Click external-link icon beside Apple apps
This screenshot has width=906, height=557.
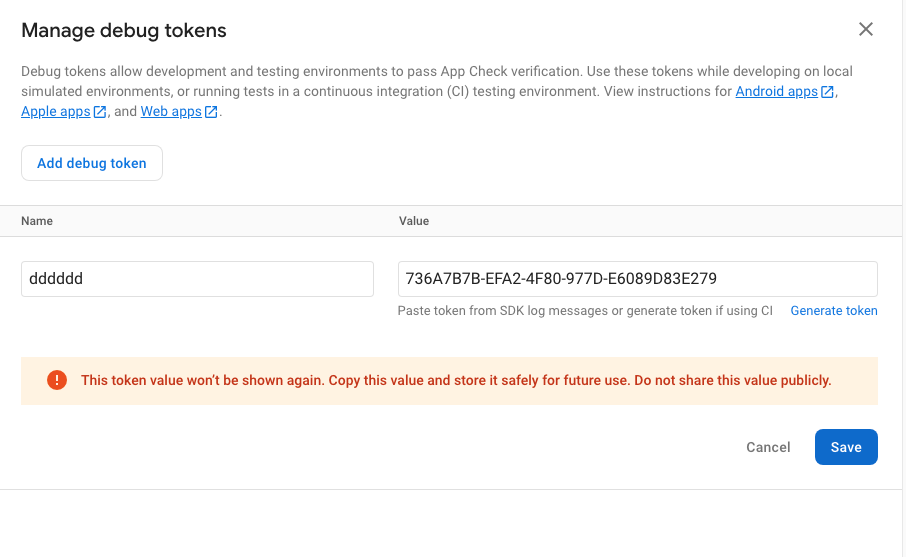point(100,112)
